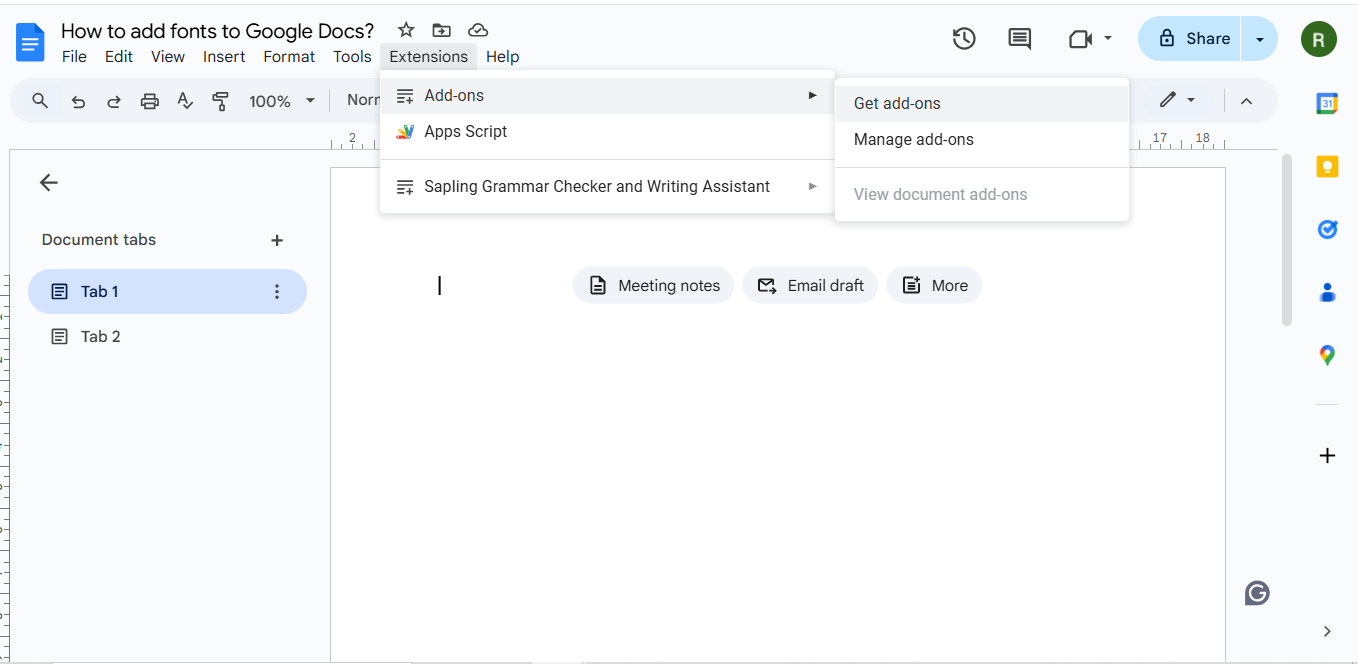The height and width of the screenshot is (664, 1358).
Task: Click the back arrow in tabs panel
Action: (x=48, y=182)
